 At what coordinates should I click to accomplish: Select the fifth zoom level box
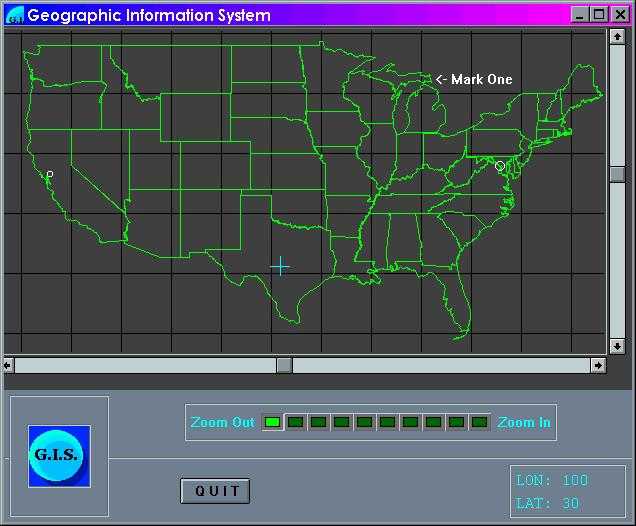364,422
